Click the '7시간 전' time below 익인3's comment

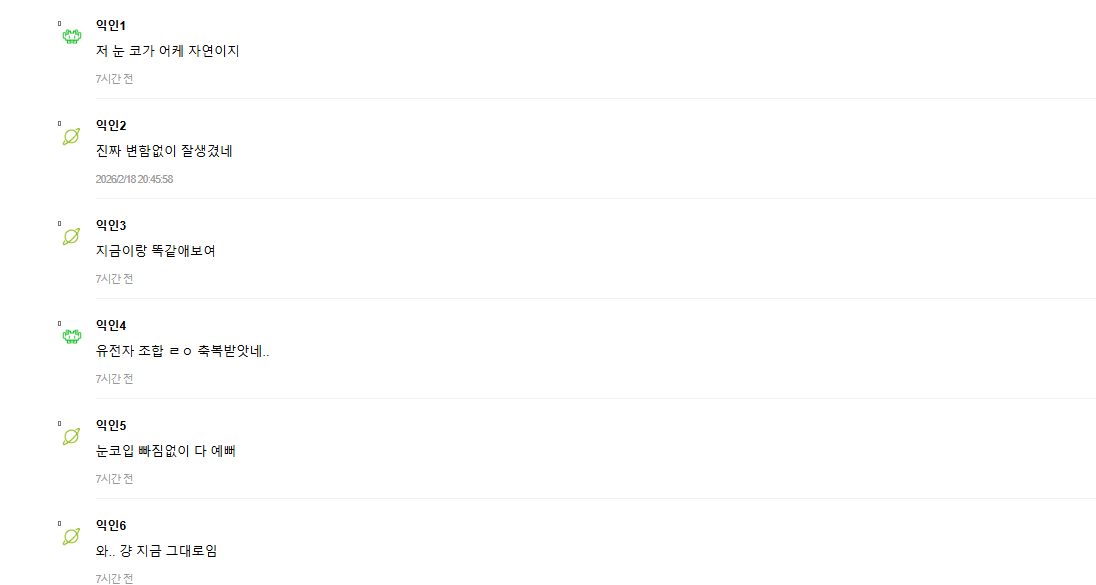click(x=114, y=279)
